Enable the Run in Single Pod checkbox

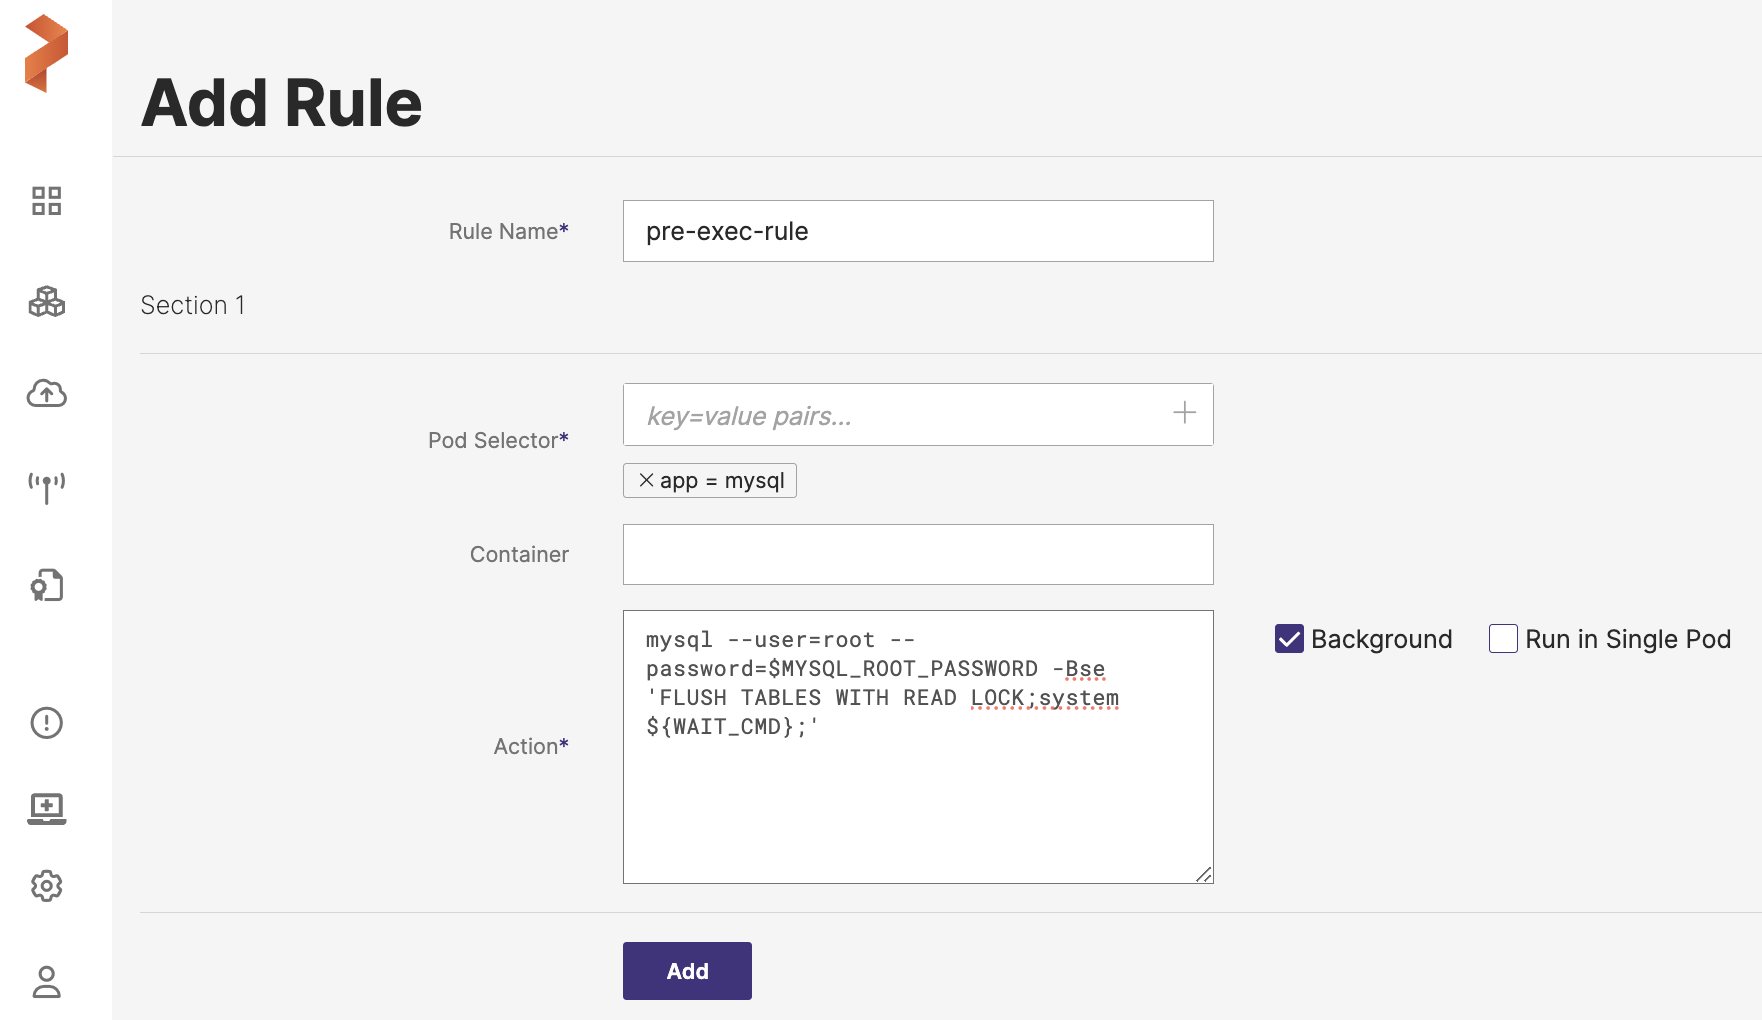[1503, 639]
